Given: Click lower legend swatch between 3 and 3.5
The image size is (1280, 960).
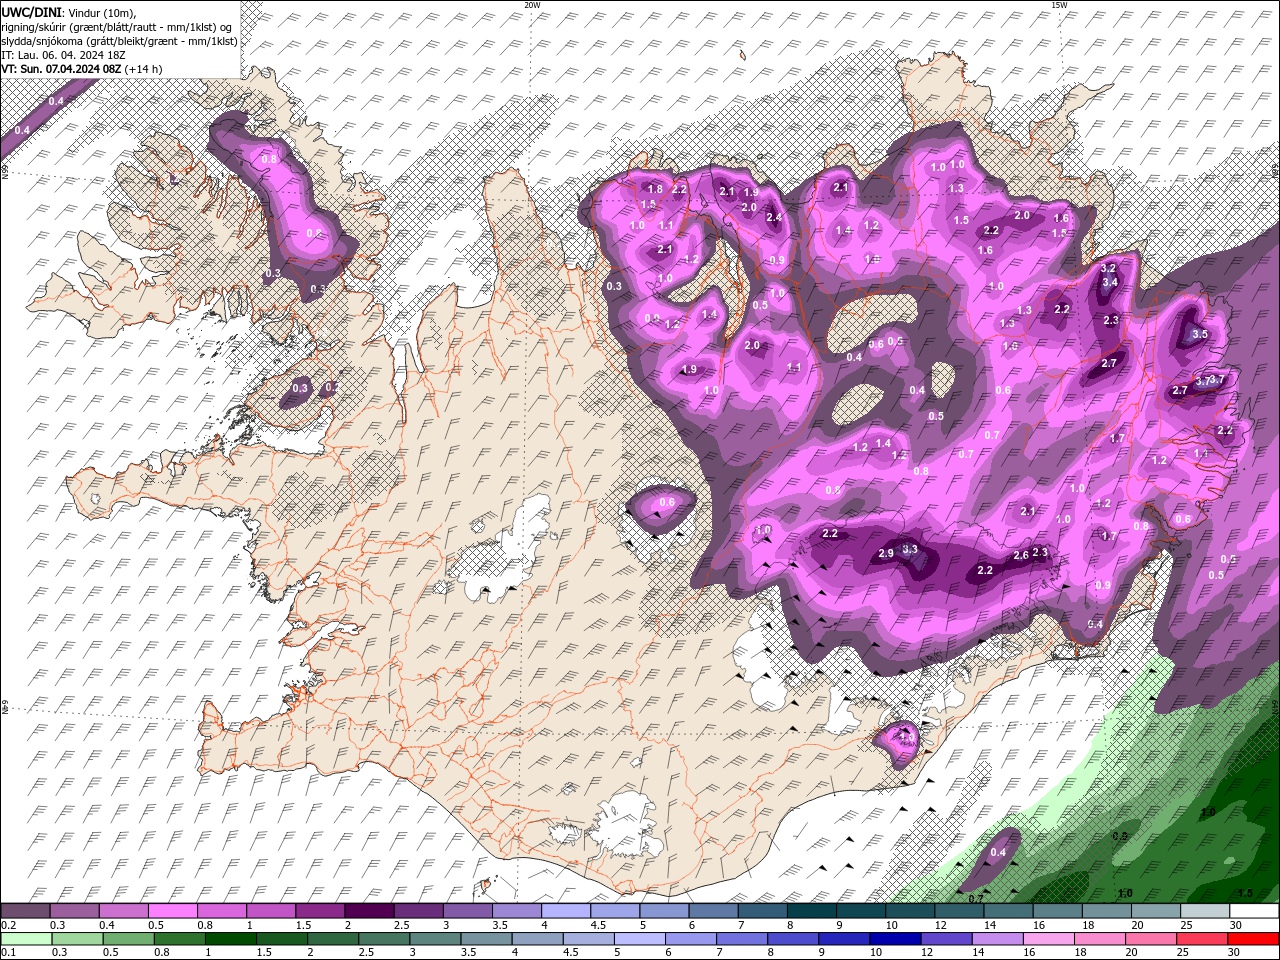Looking at the screenshot, I should [433, 939].
